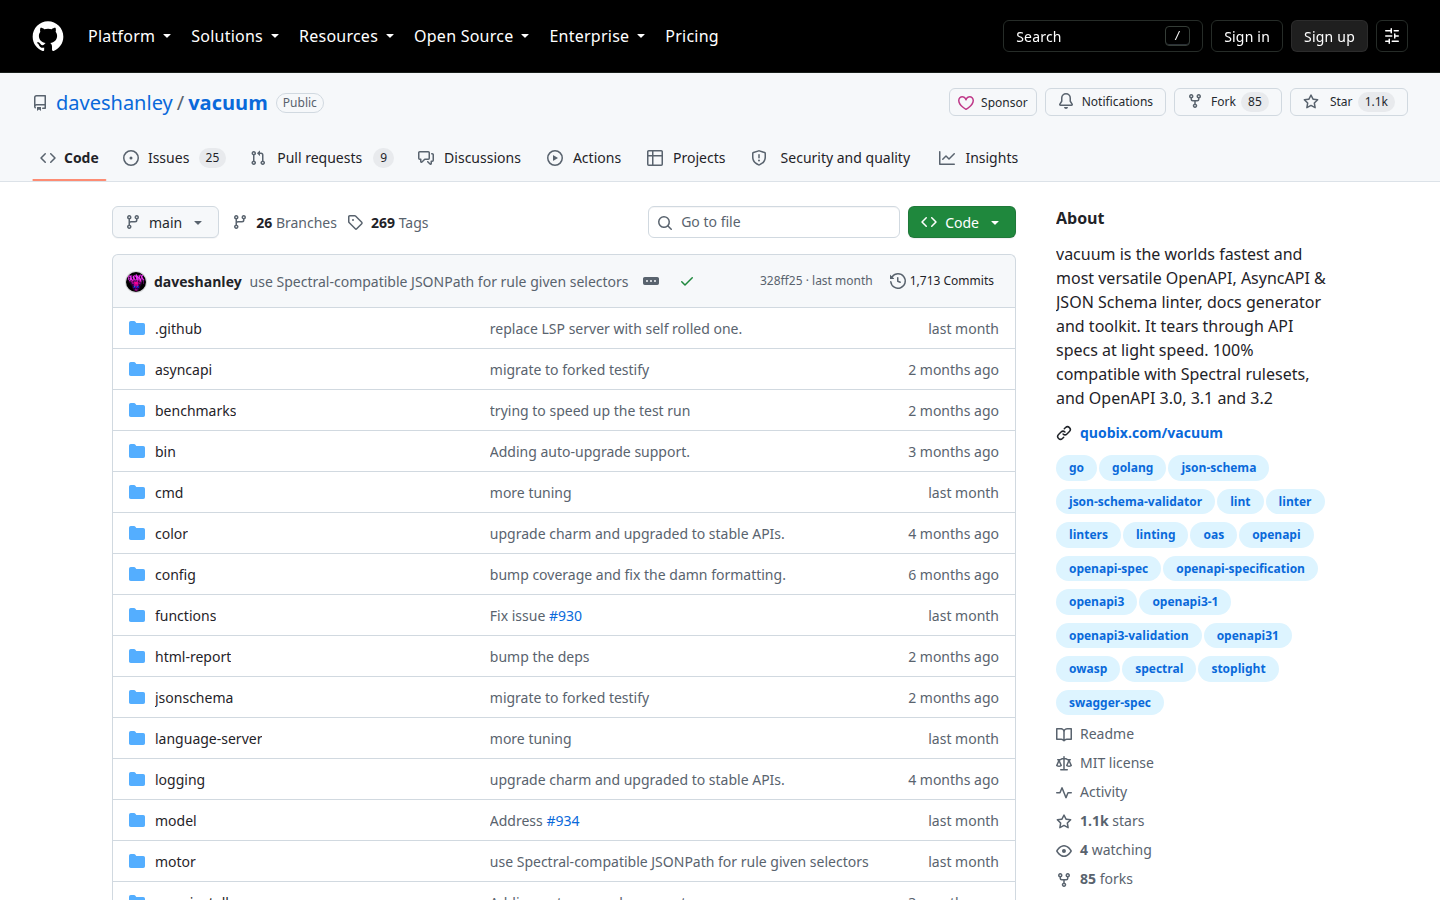Viewport: 1440px width, 900px height.
Task: Expand the Enterprise menu
Action: coord(597,36)
